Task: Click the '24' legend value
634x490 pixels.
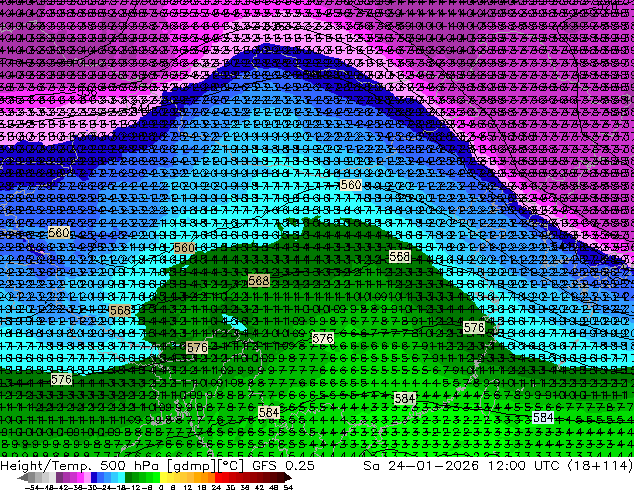Action: click(x=216, y=487)
